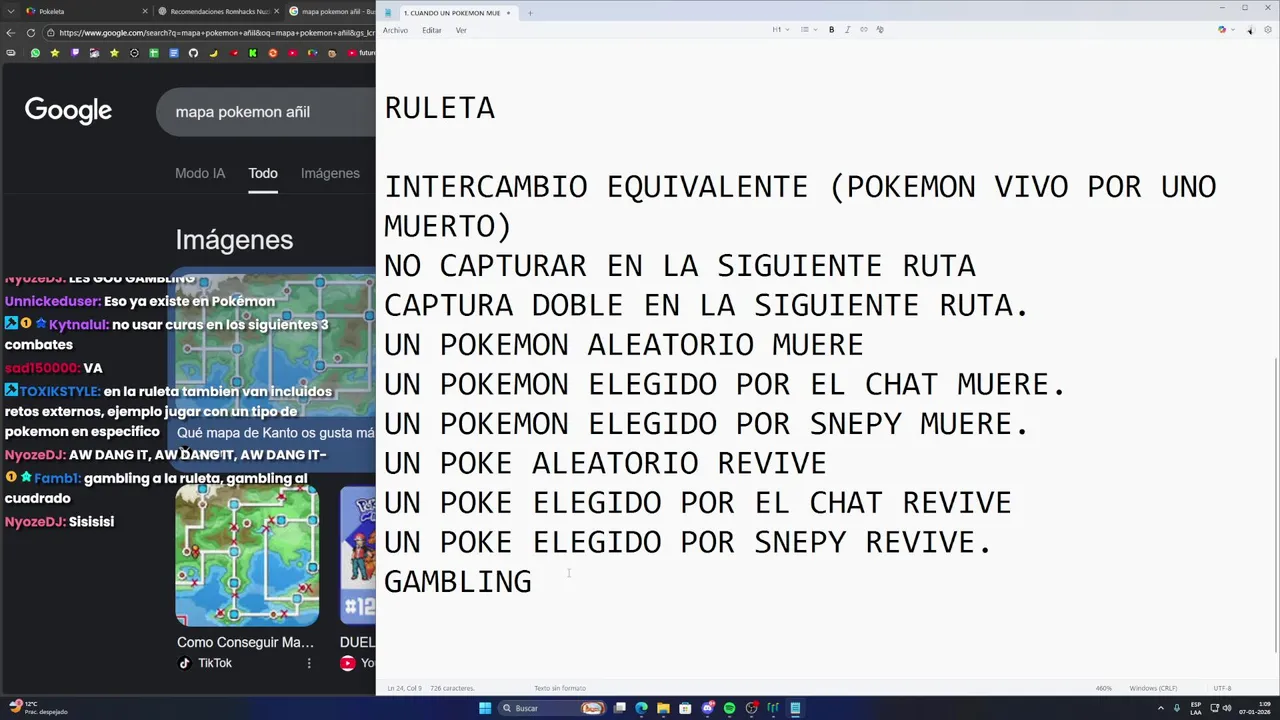Viewport: 1280px width, 720px height.
Task: Click the 460% zoom status entry
Action: (1104, 688)
